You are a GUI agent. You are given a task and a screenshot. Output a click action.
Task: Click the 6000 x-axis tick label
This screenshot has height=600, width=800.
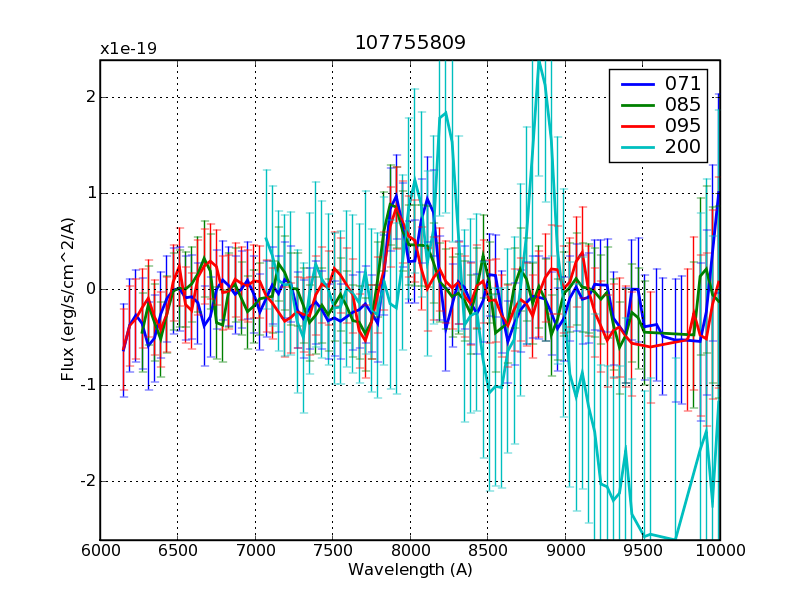100,550
